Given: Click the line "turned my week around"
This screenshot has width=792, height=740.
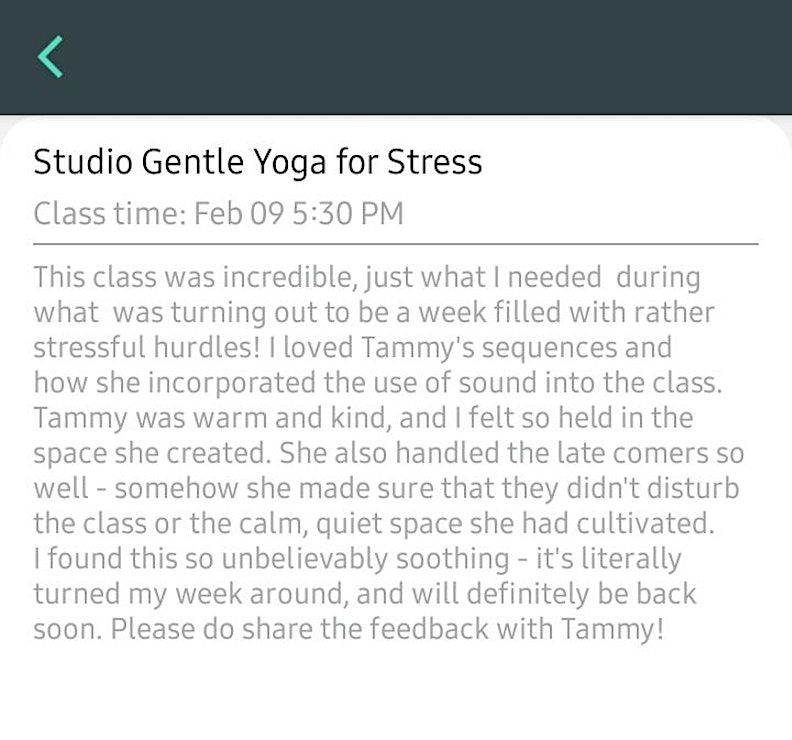Looking at the screenshot, I should tap(200, 594).
